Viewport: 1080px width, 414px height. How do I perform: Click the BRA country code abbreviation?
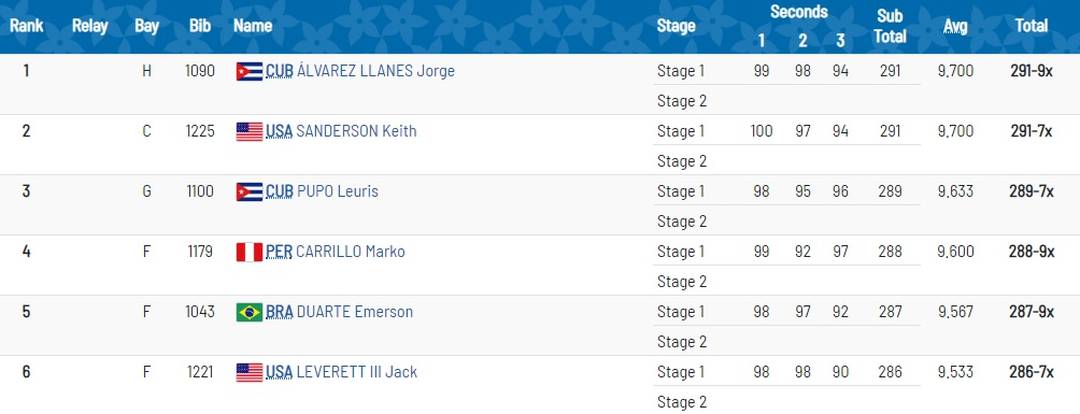click(280, 312)
